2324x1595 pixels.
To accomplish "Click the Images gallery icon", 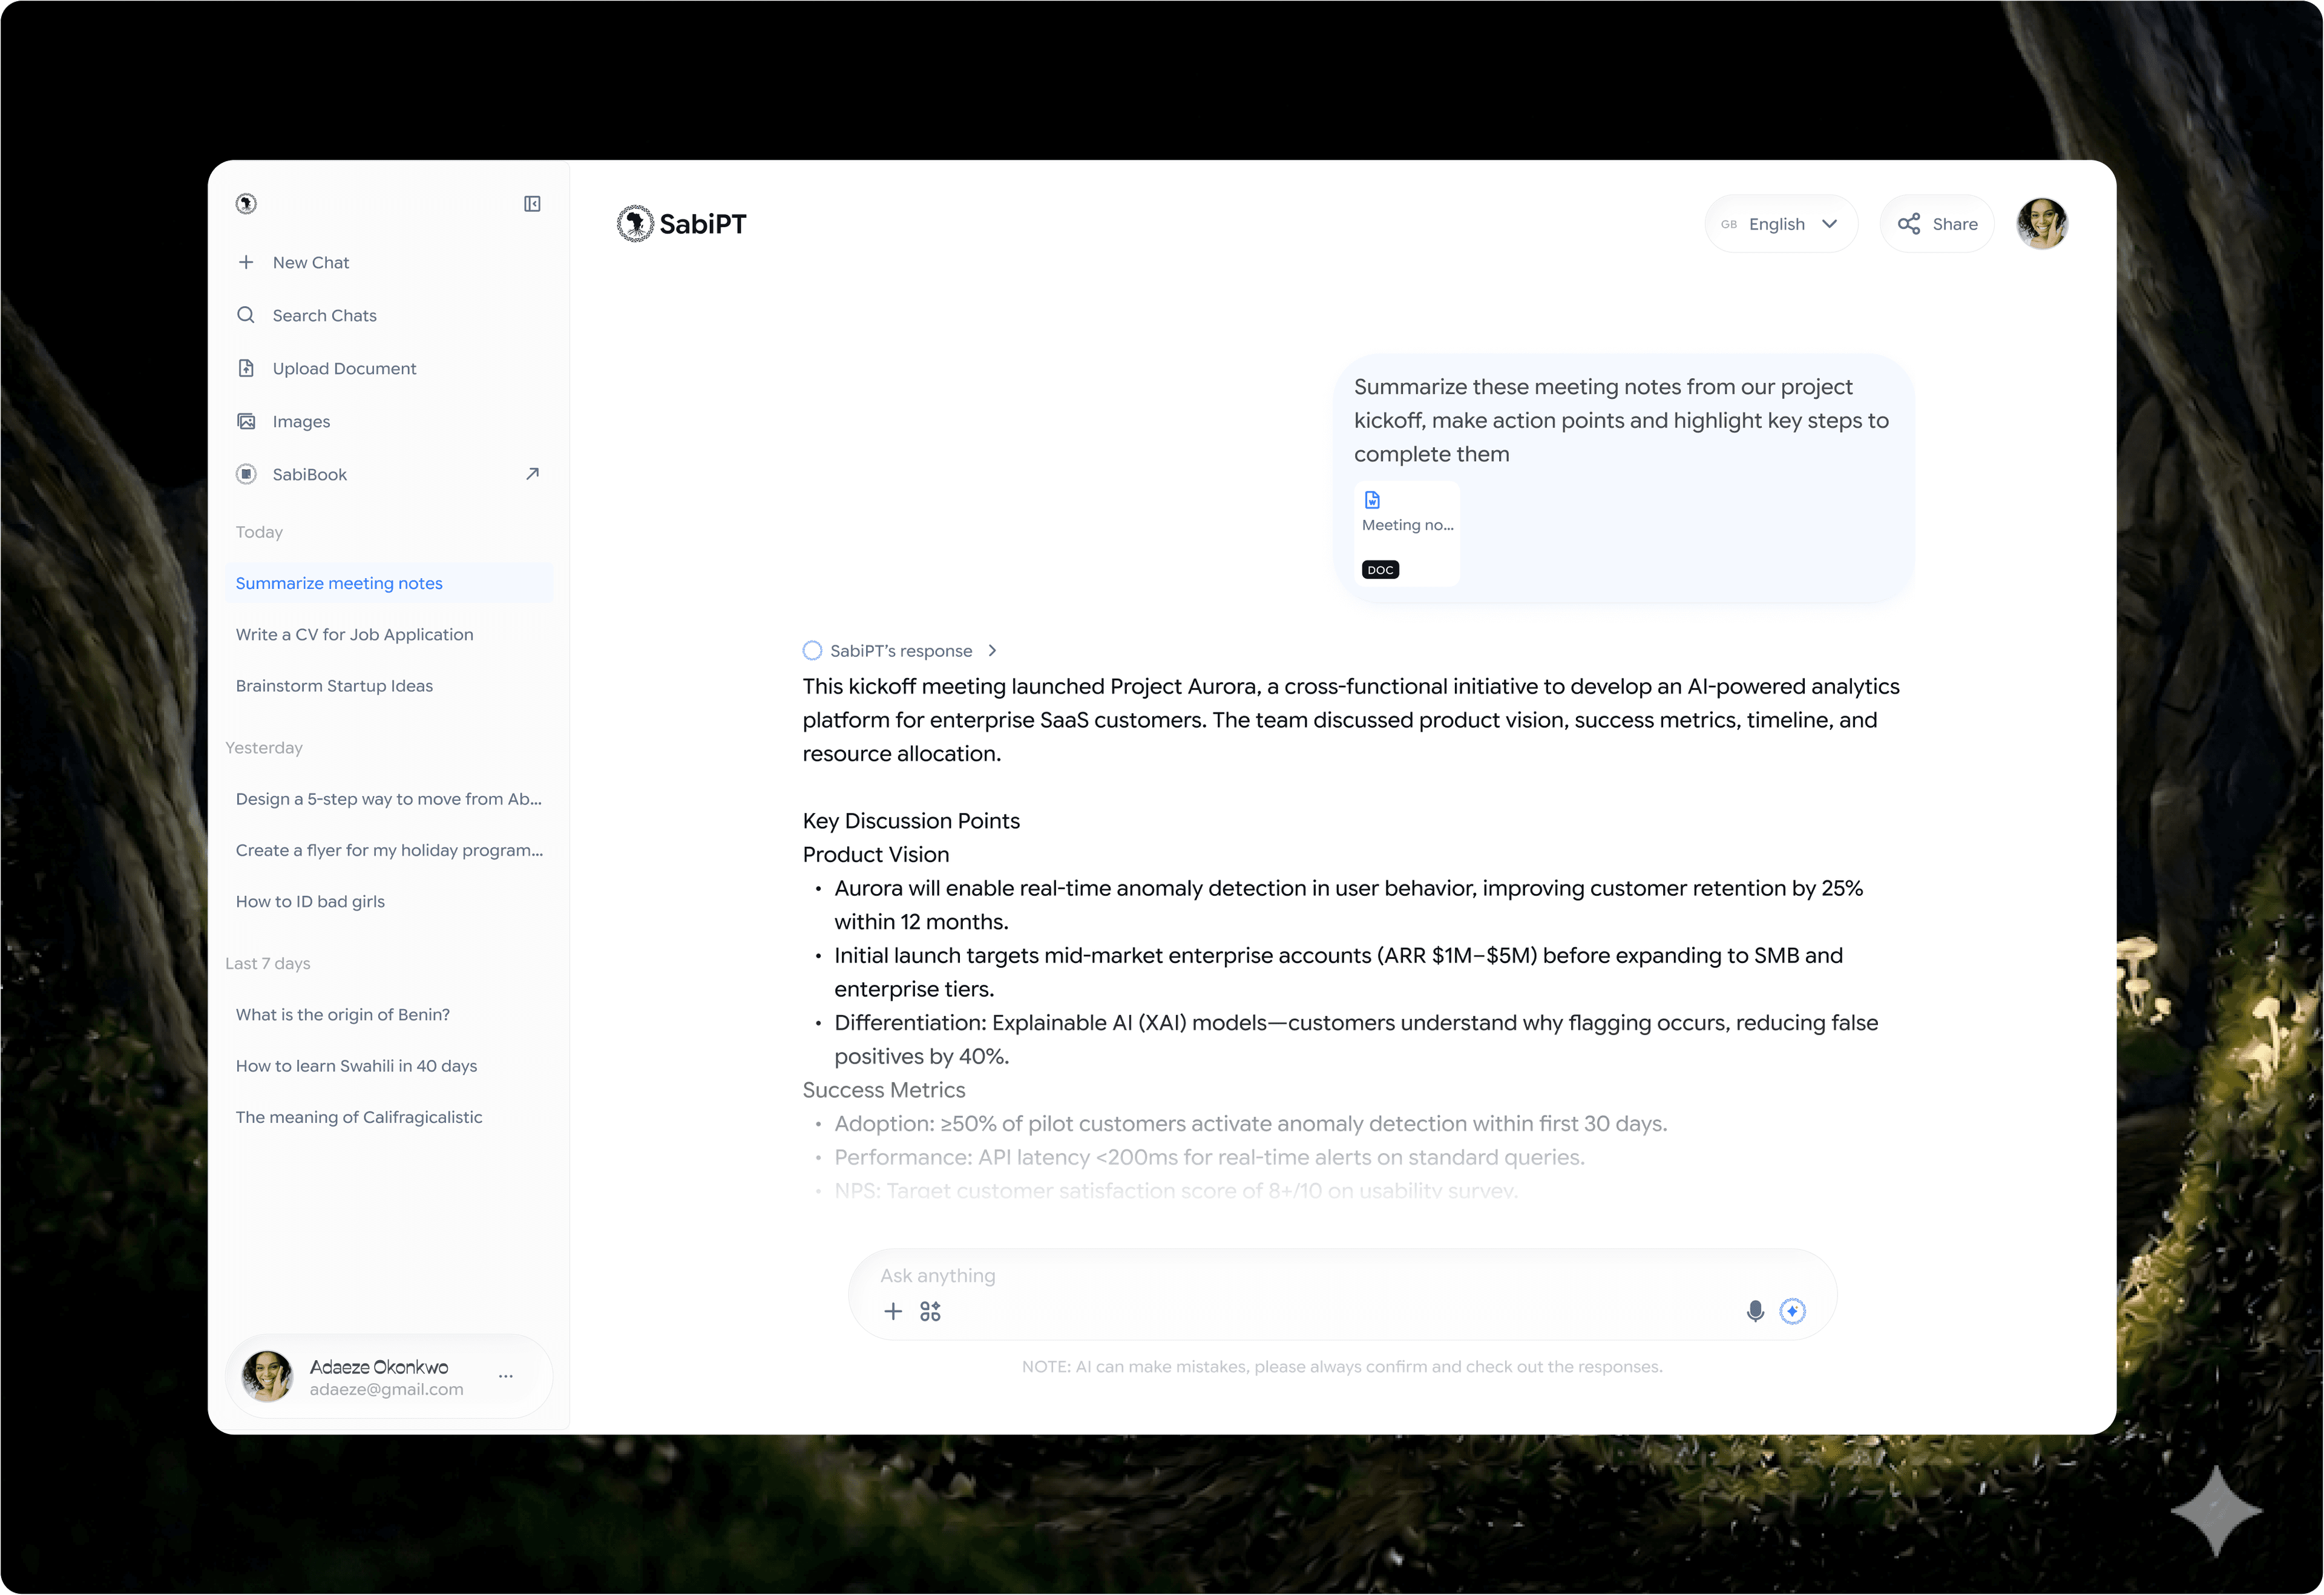I will pyautogui.click(x=246, y=421).
